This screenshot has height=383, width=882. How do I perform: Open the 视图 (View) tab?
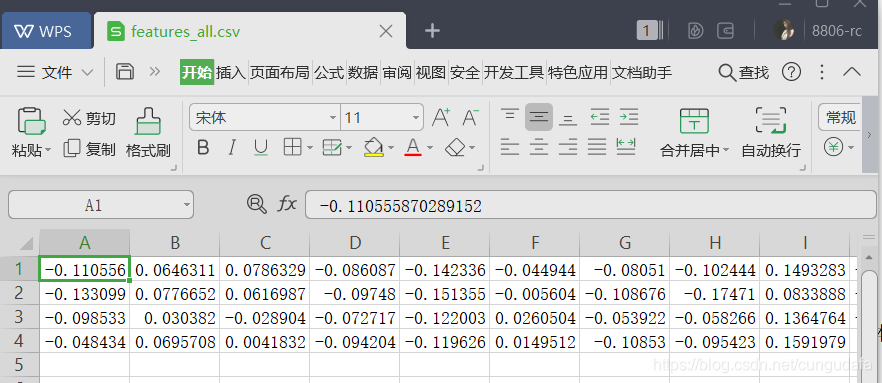point(431,73)
